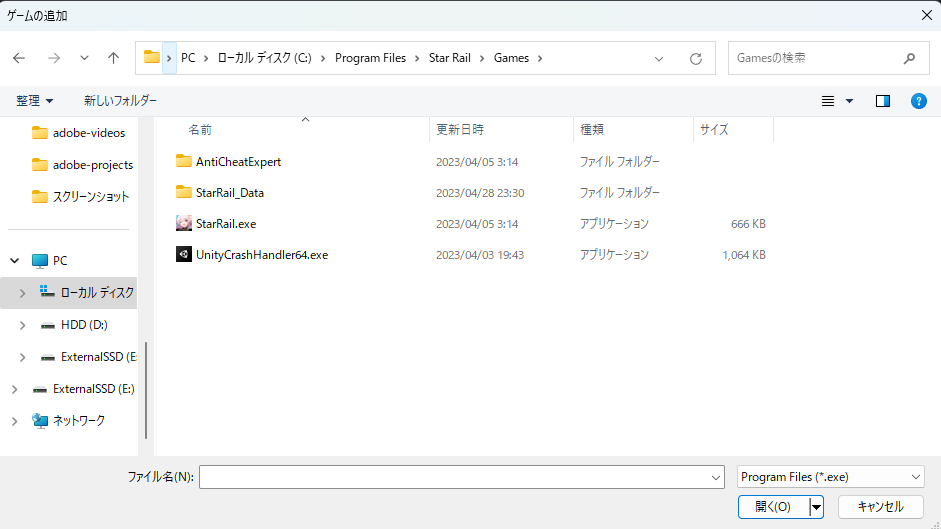Click the 666 KB size cell

748,224
